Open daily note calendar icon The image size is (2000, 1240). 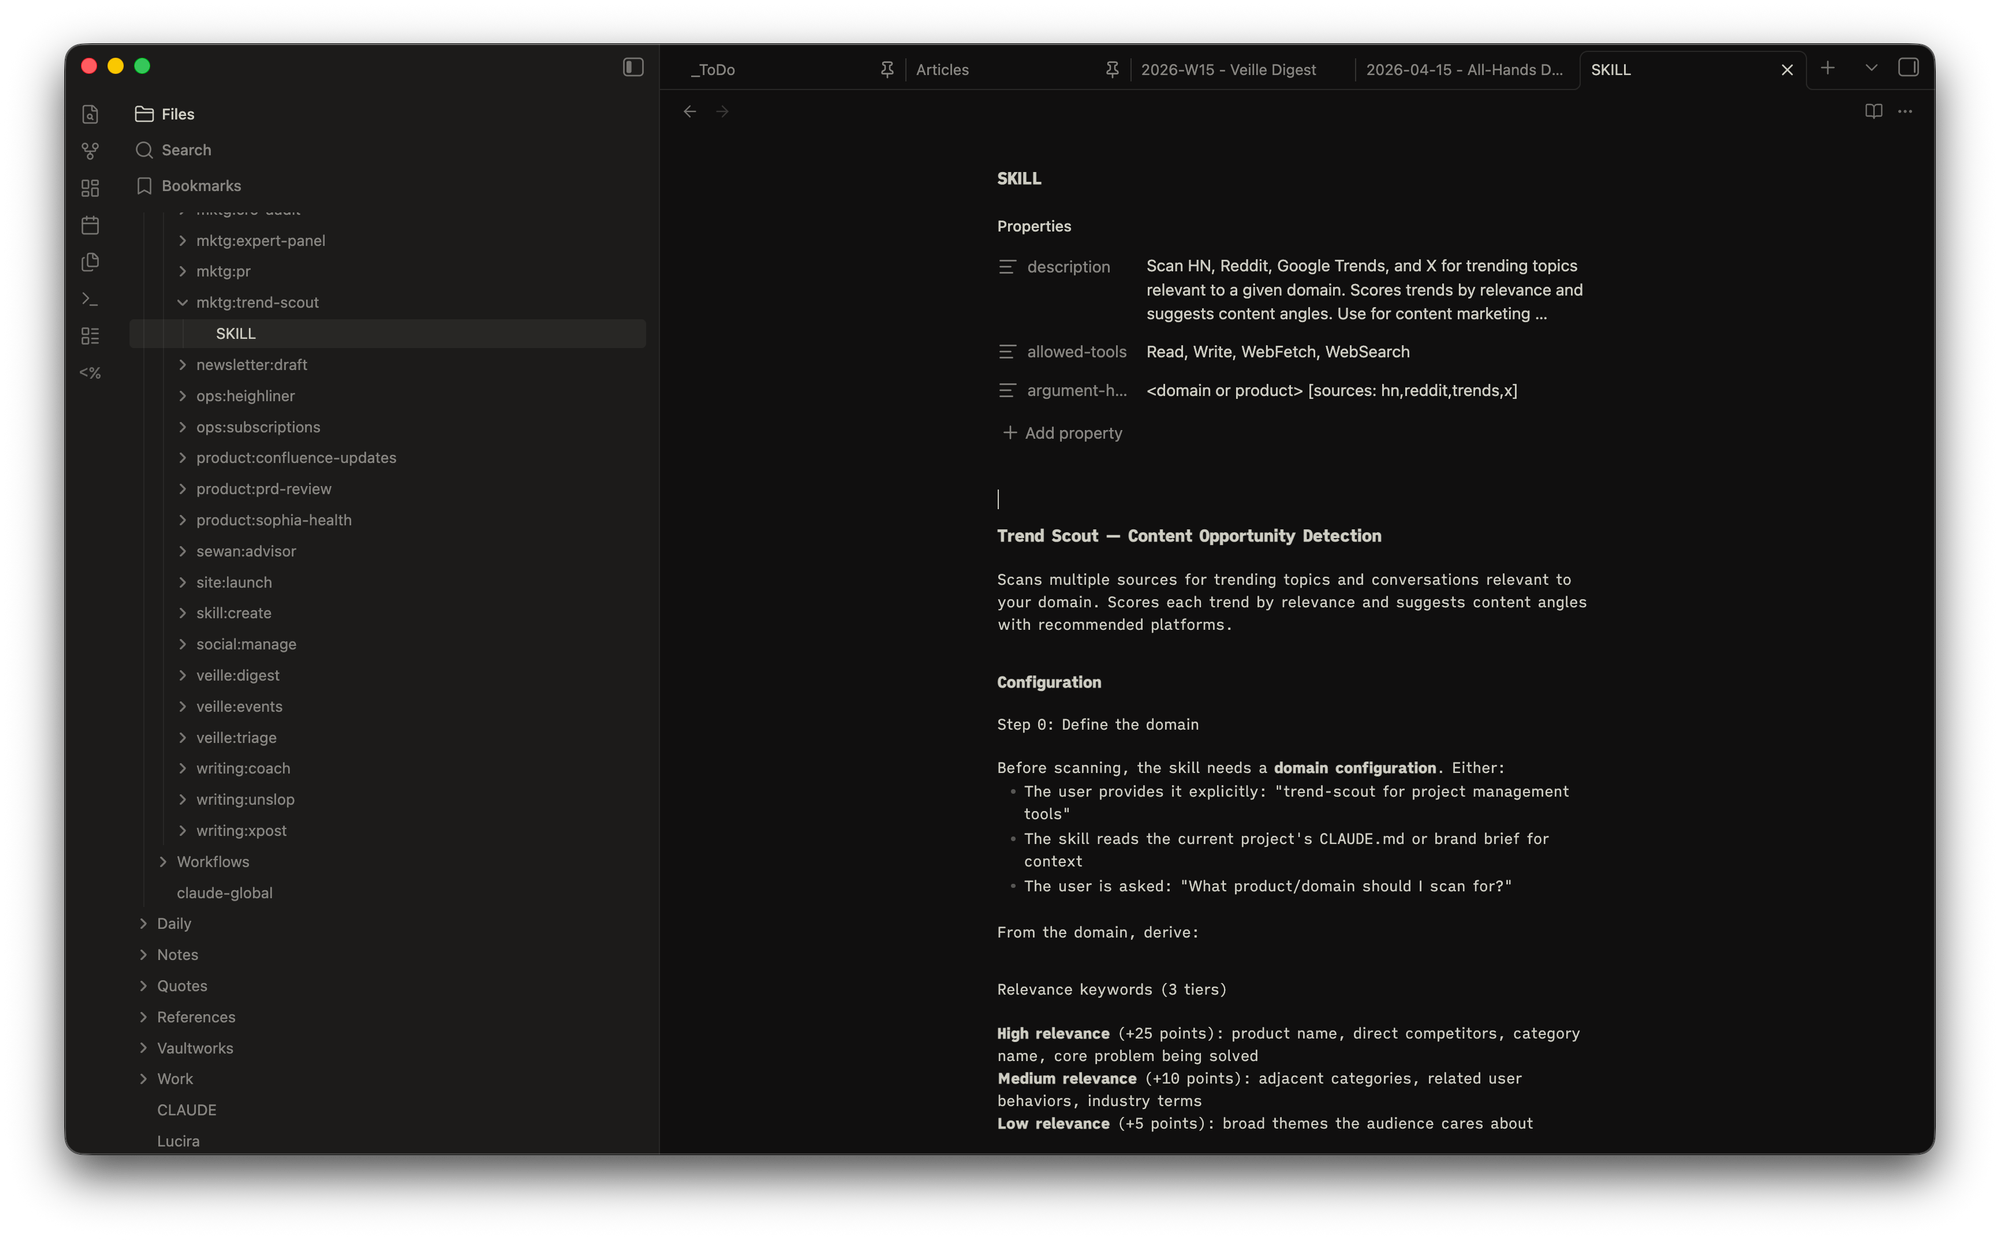[x=90, y=225]
